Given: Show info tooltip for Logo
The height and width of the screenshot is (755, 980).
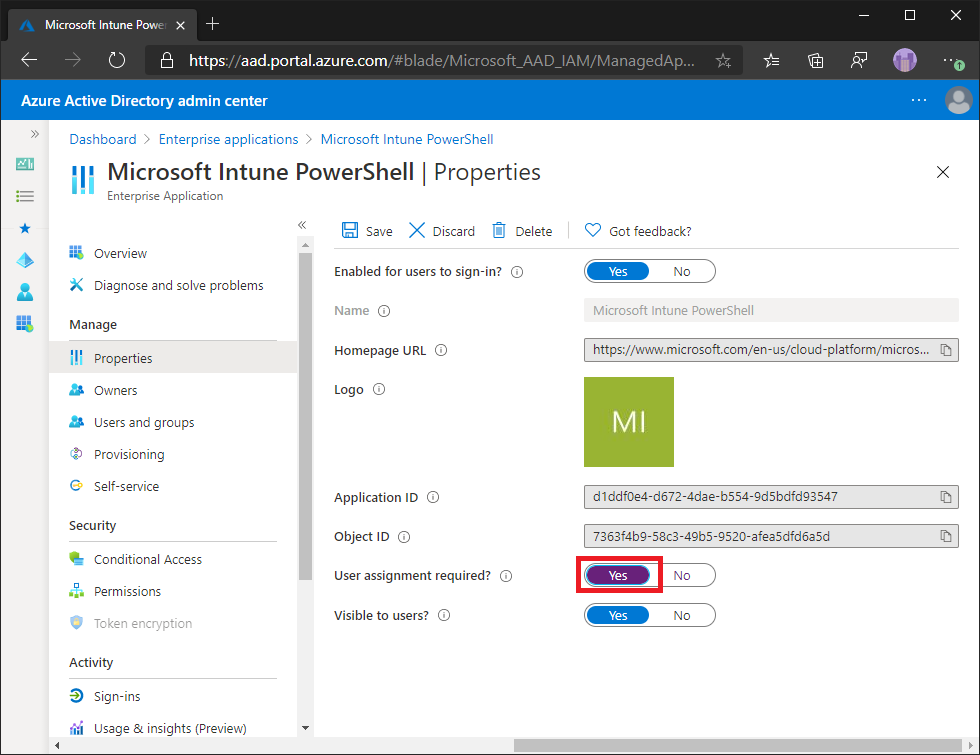Looking at the screenshot, I should click(x=379, y=389).
